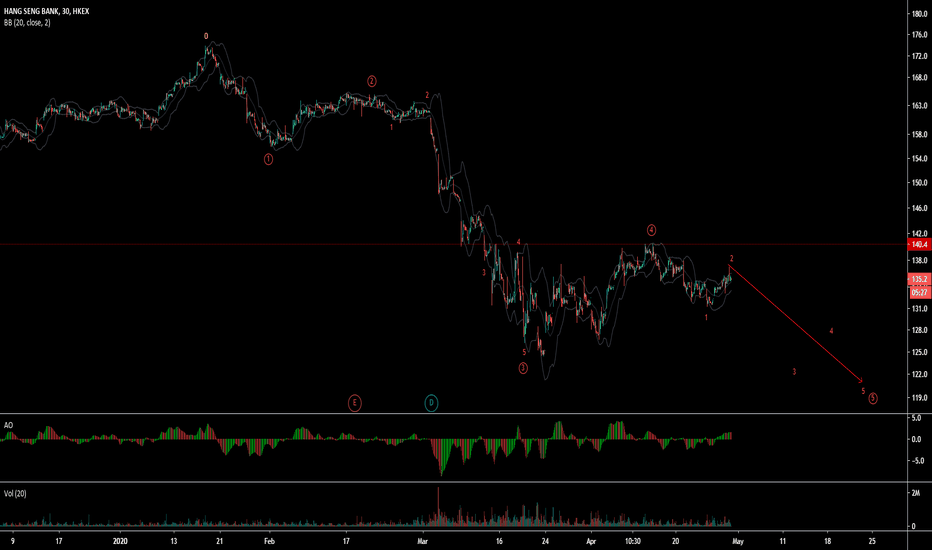Click the 128.0 price axis label
Image resolution: width=932 pixels, height=550 pixels.
920,331
